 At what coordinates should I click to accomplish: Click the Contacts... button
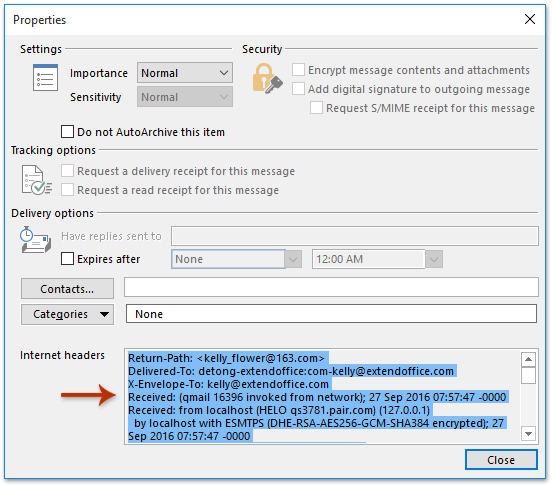[x=67, y=289]
